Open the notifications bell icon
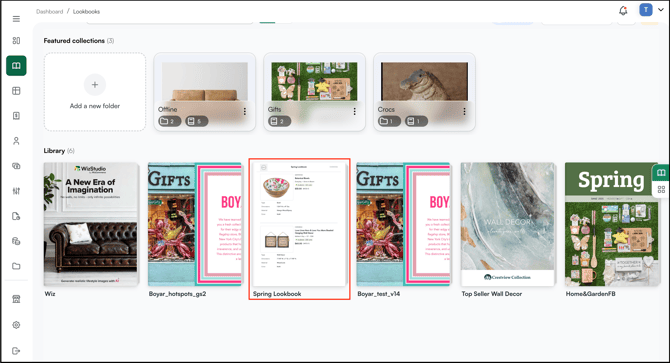 coord(623,10)
